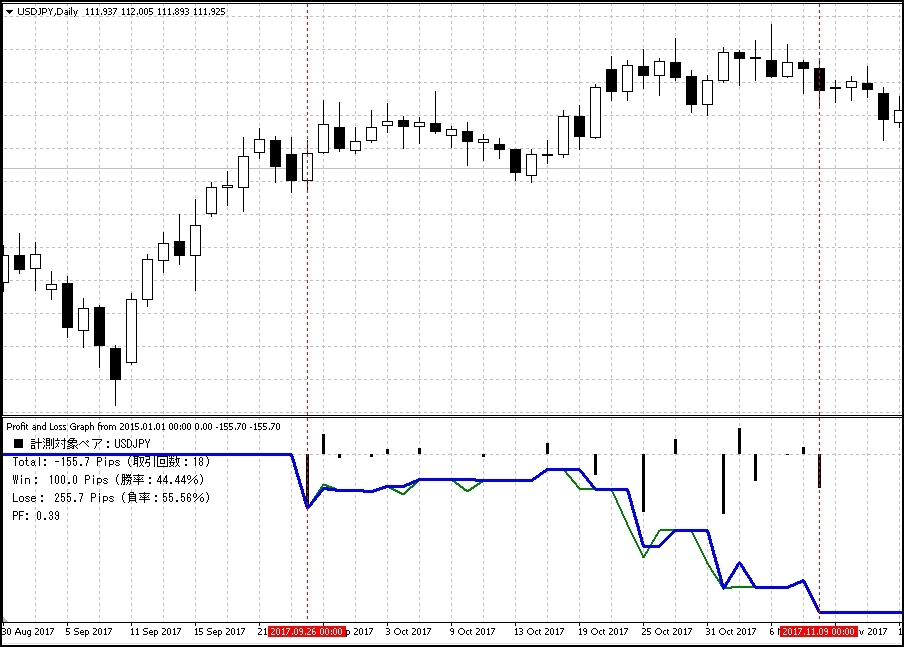
Task: Click the 3 Oct 2017 date on time axis
Action: coord(410,631)
